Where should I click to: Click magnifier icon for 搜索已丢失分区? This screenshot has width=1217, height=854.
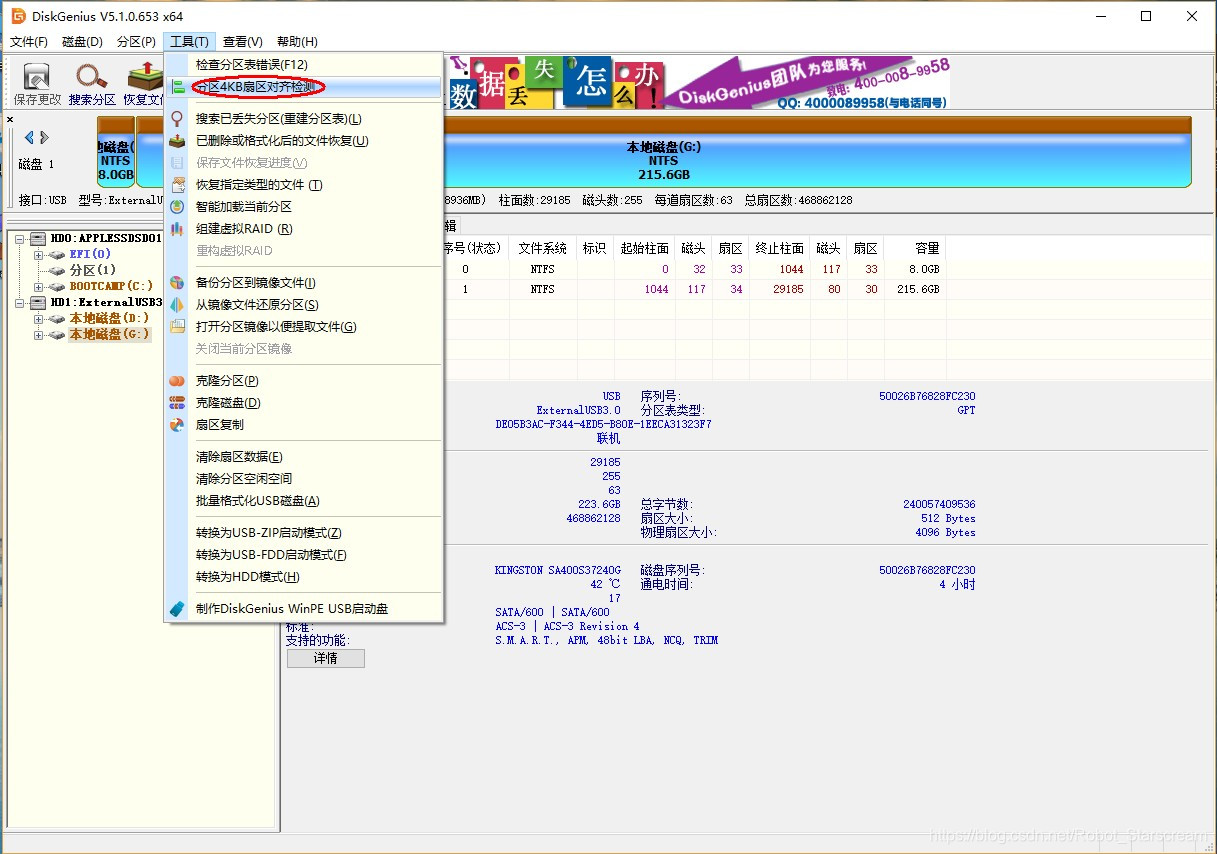click(x=178, y=119)
